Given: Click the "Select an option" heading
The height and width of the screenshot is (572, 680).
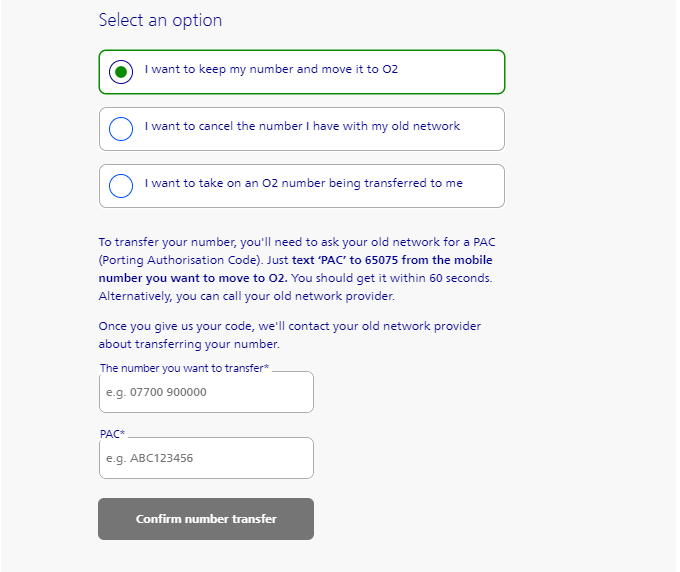Looking at the screenshot, I should pyautogui.click(x=160, y=20).
